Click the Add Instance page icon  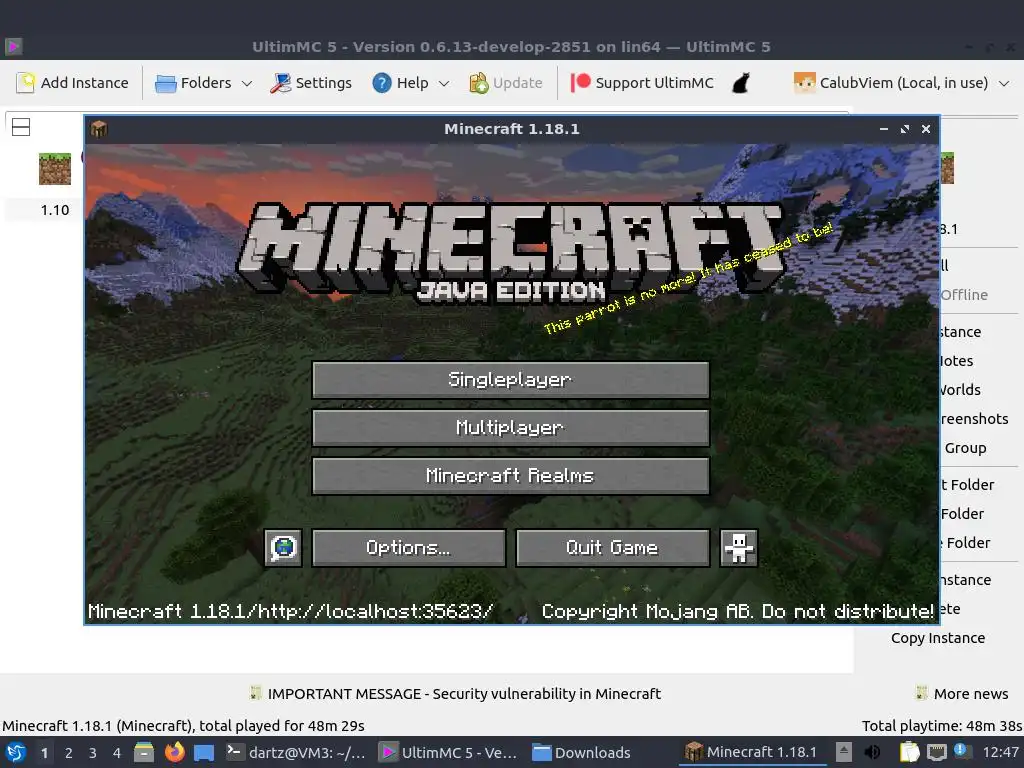coord(25,83)
